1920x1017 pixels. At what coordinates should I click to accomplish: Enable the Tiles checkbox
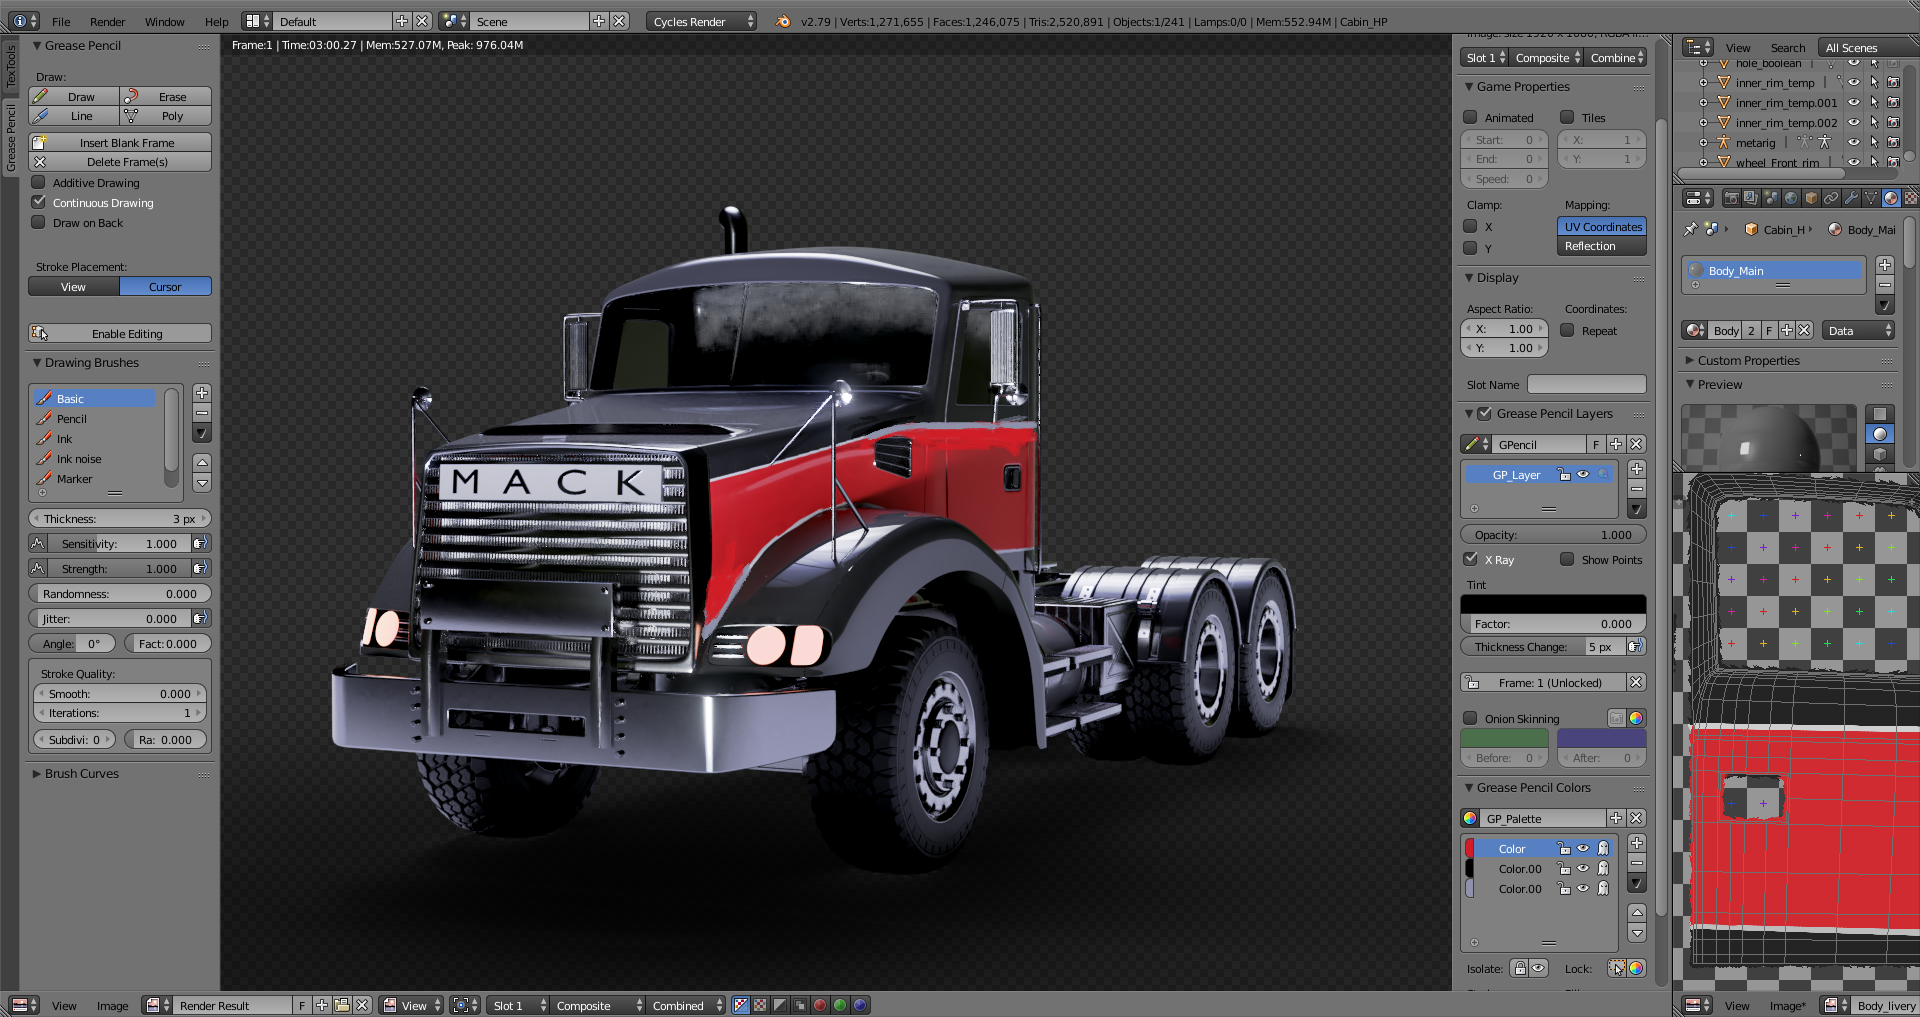click(1567, 117)
